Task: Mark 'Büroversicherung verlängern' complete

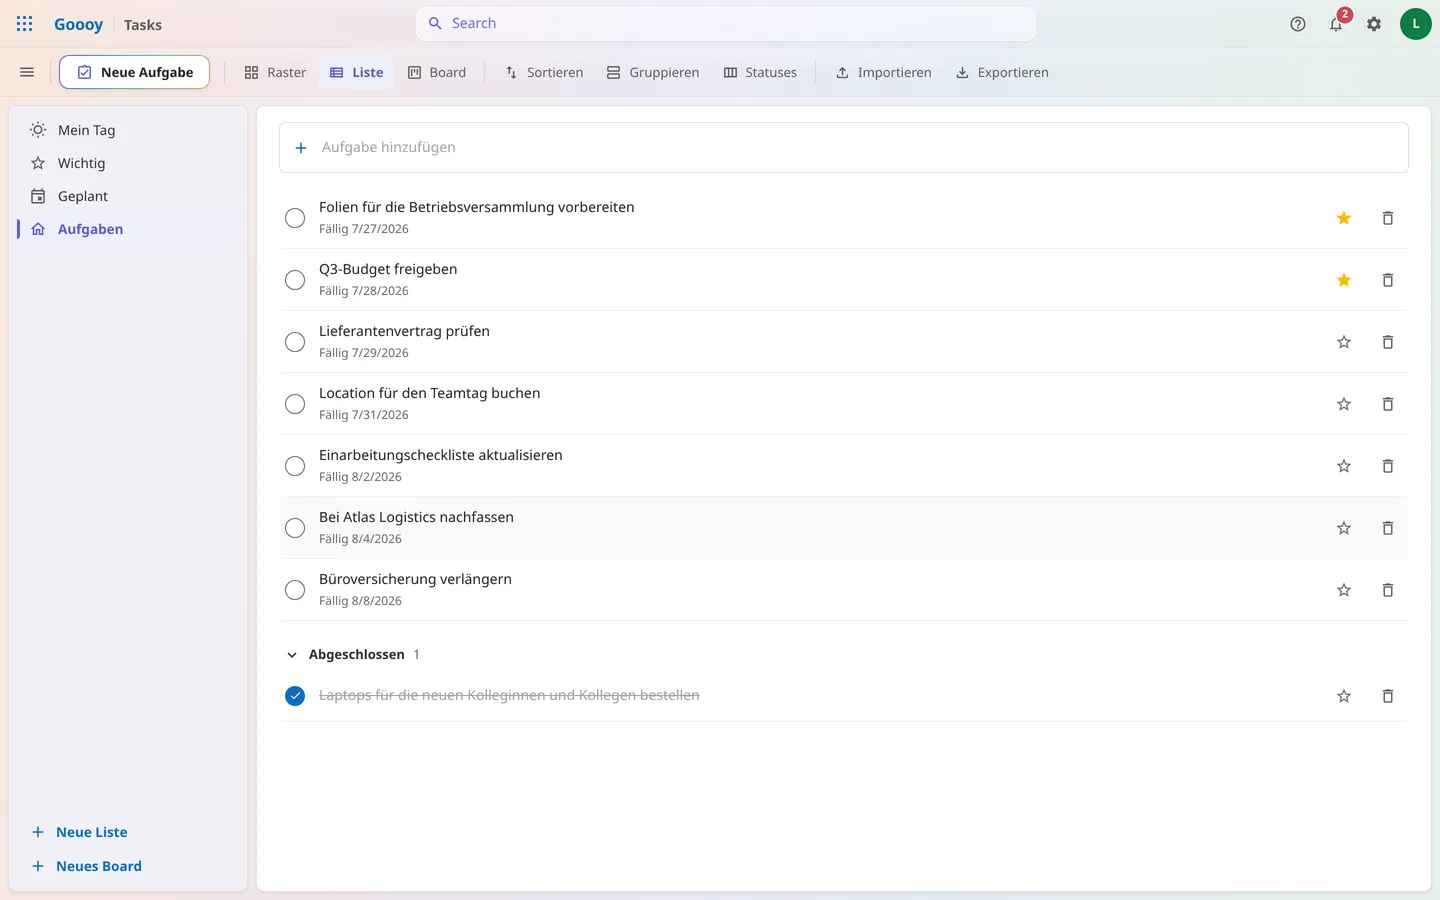Action: (x=295, y=590)
